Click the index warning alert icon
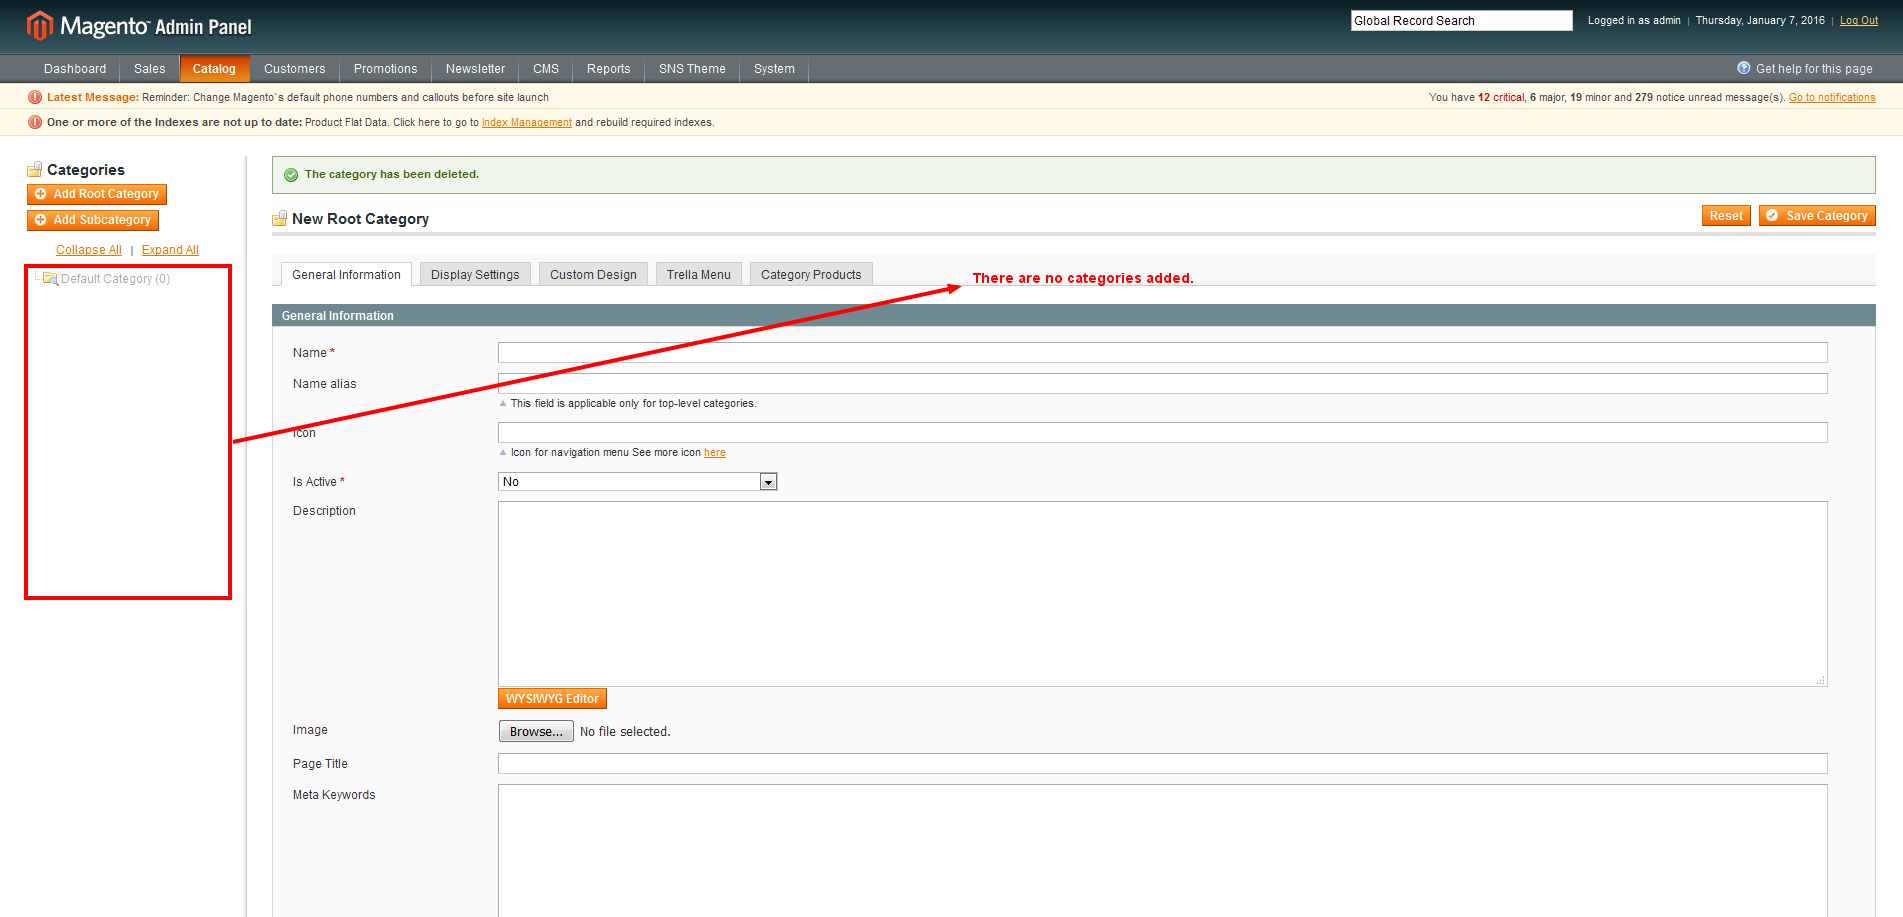Screen dimensions: 1903x917 pyautogui.click(x=35, y=123)
